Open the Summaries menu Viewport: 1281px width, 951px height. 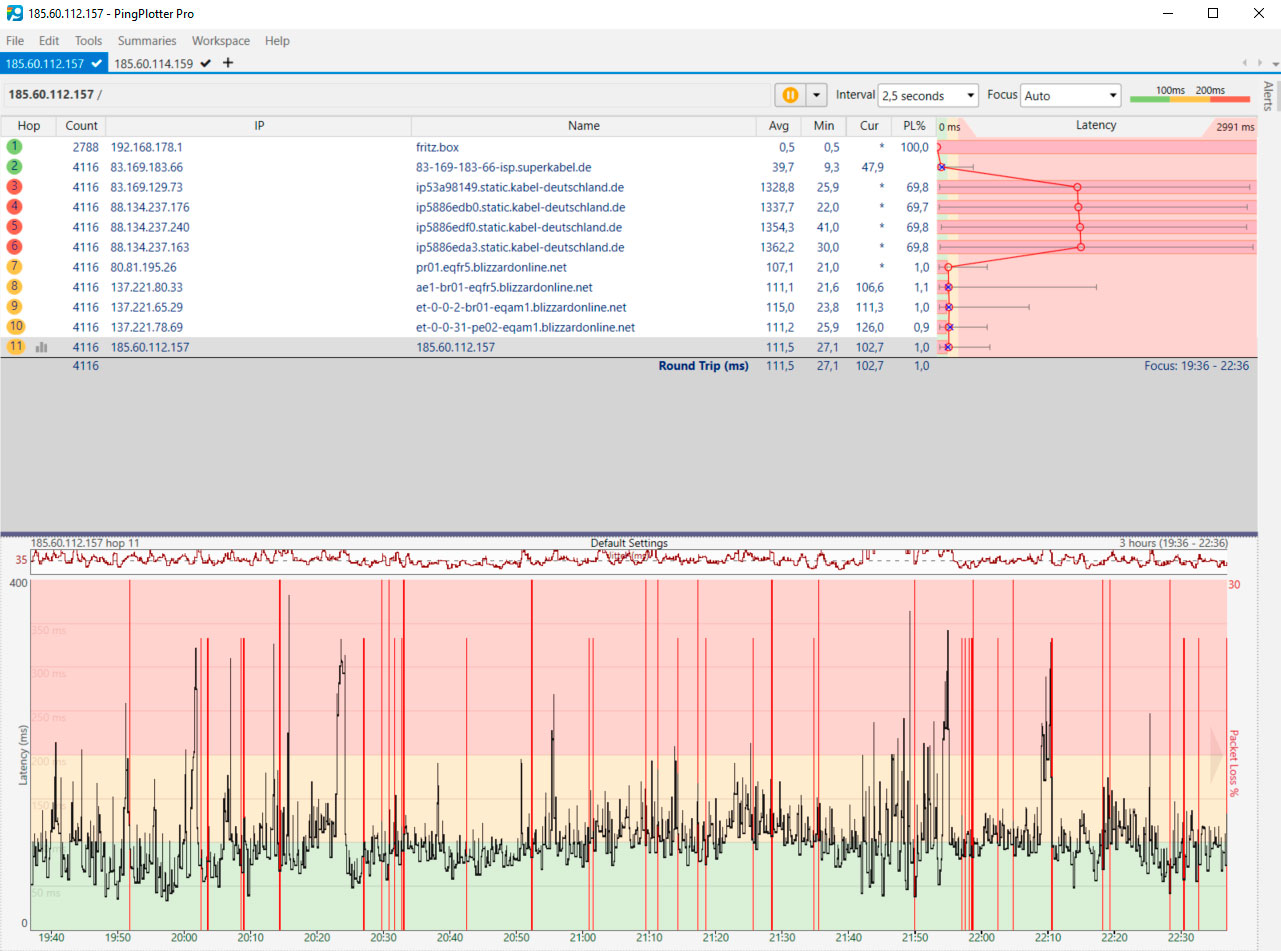point(147,41)
